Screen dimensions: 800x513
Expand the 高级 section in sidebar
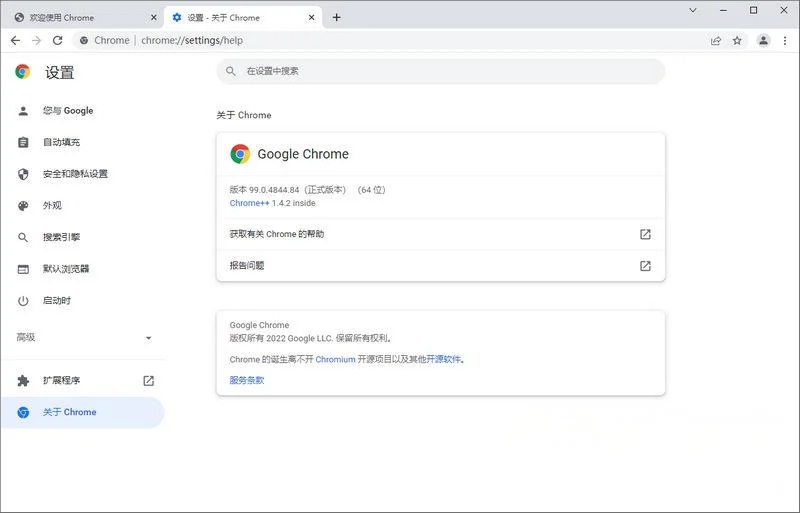tap(148, 338)
